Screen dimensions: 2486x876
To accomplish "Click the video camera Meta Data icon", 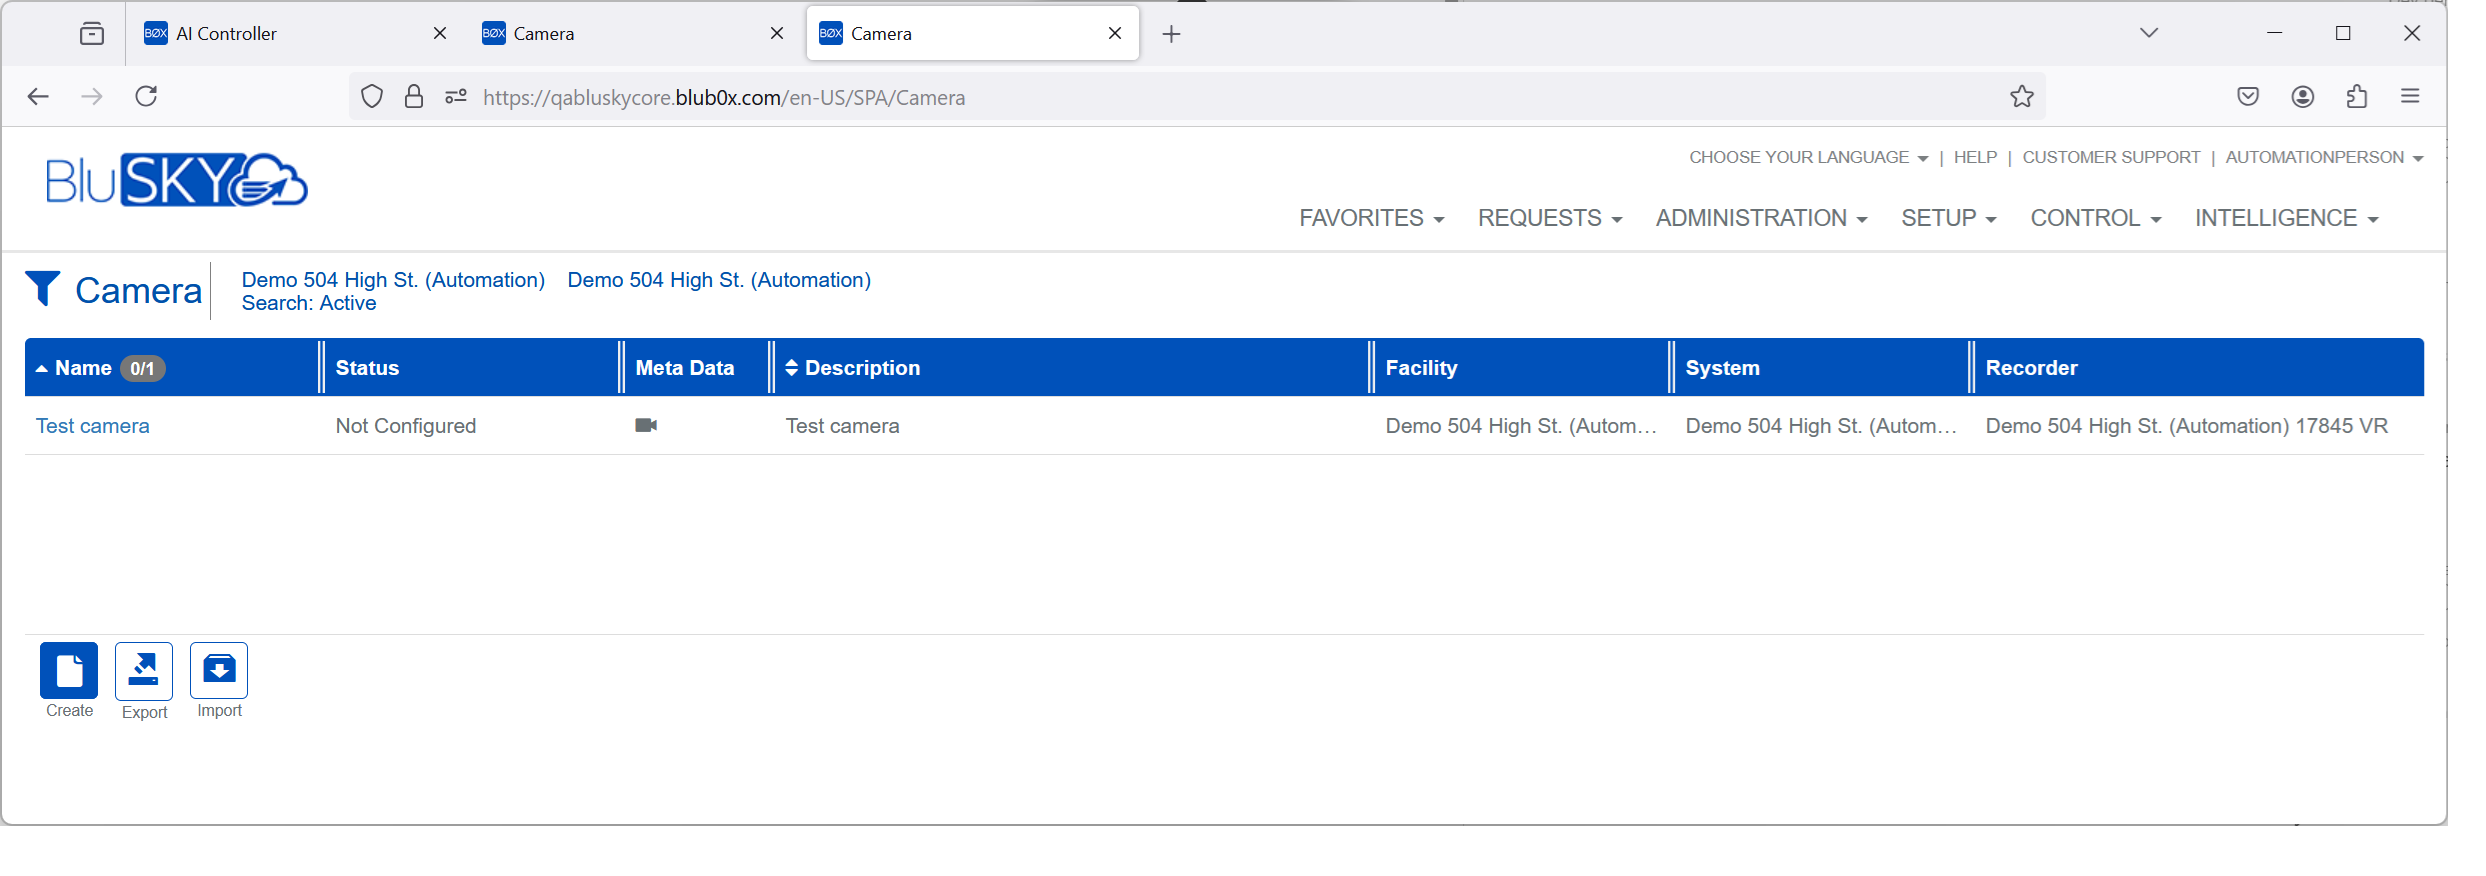I will [646, 426].
